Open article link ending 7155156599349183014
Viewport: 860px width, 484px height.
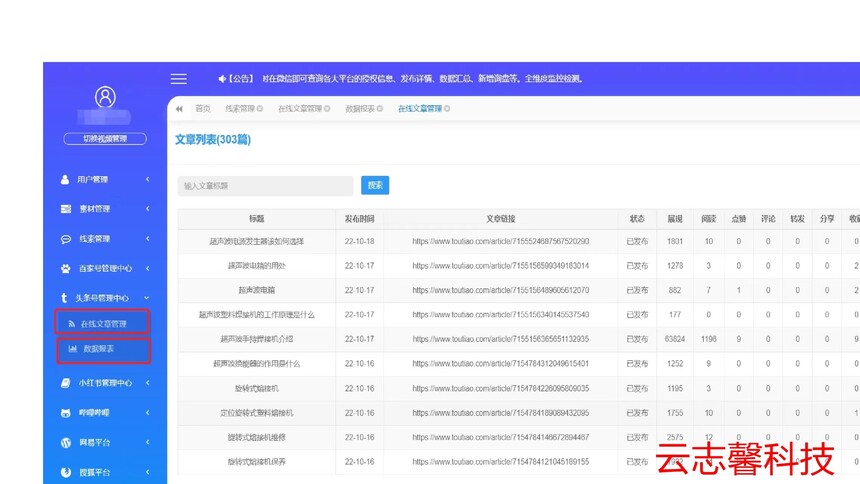[501, 266]
